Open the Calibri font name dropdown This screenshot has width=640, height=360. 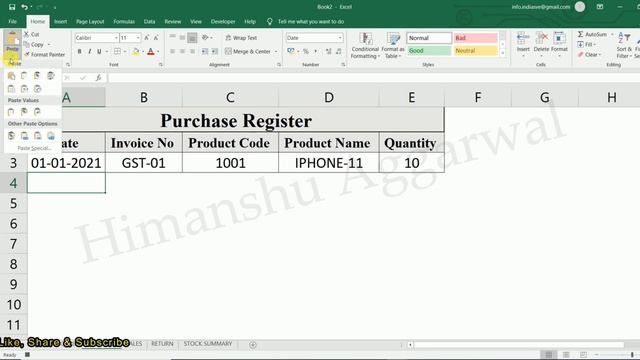[116, 38]
